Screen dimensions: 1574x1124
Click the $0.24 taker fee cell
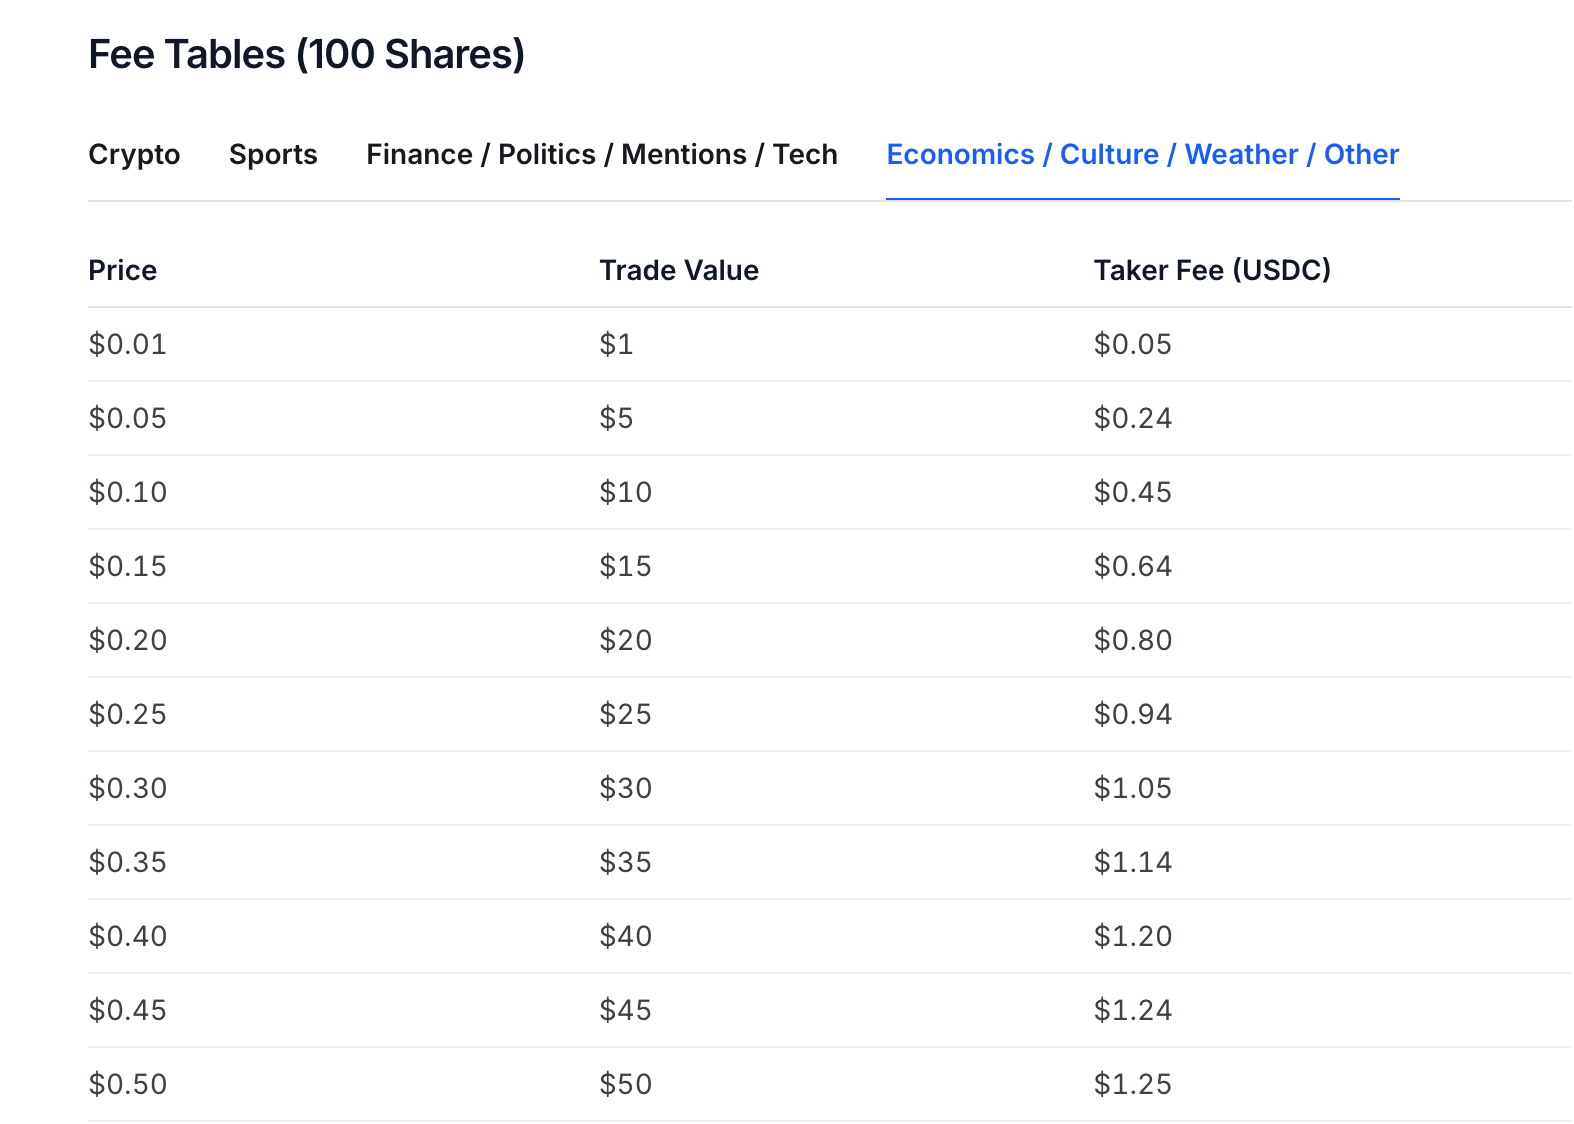point(1132,418)
